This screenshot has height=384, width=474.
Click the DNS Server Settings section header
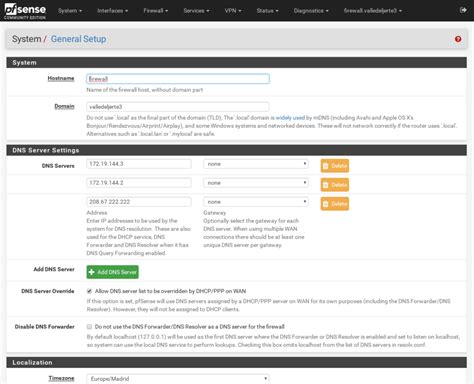tap(236, 150)
